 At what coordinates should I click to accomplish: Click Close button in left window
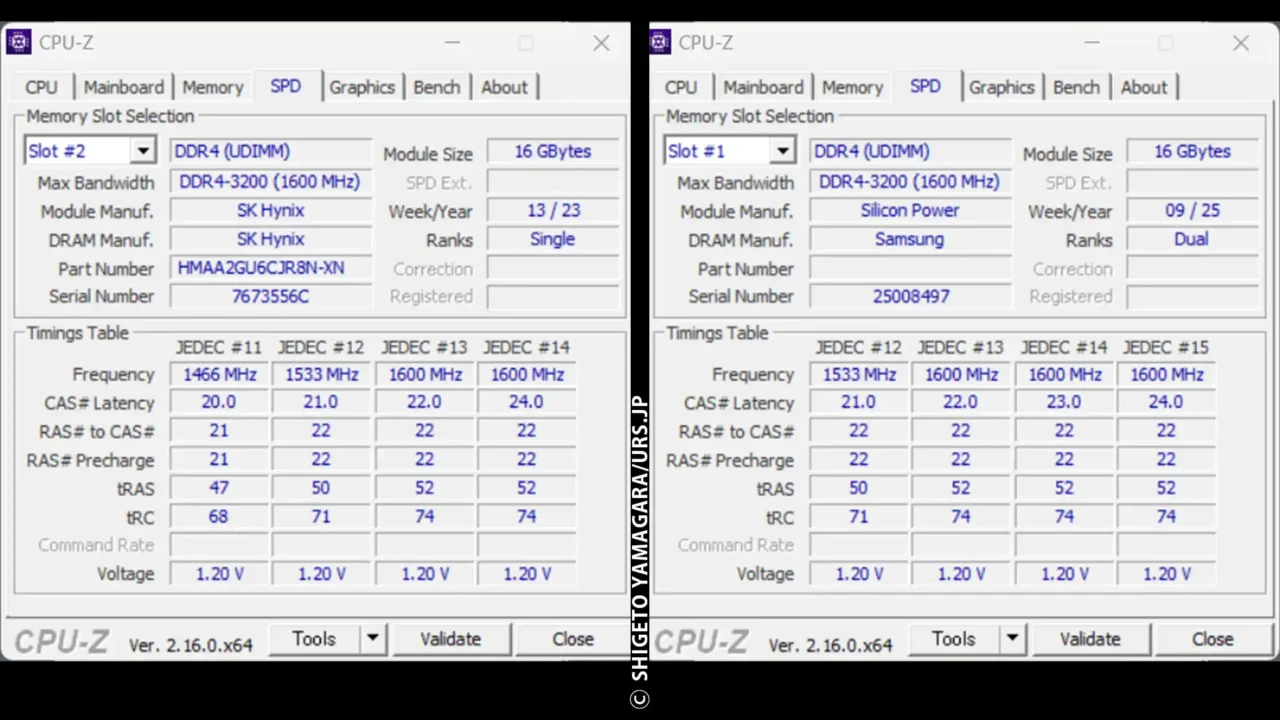coord(573,639)
